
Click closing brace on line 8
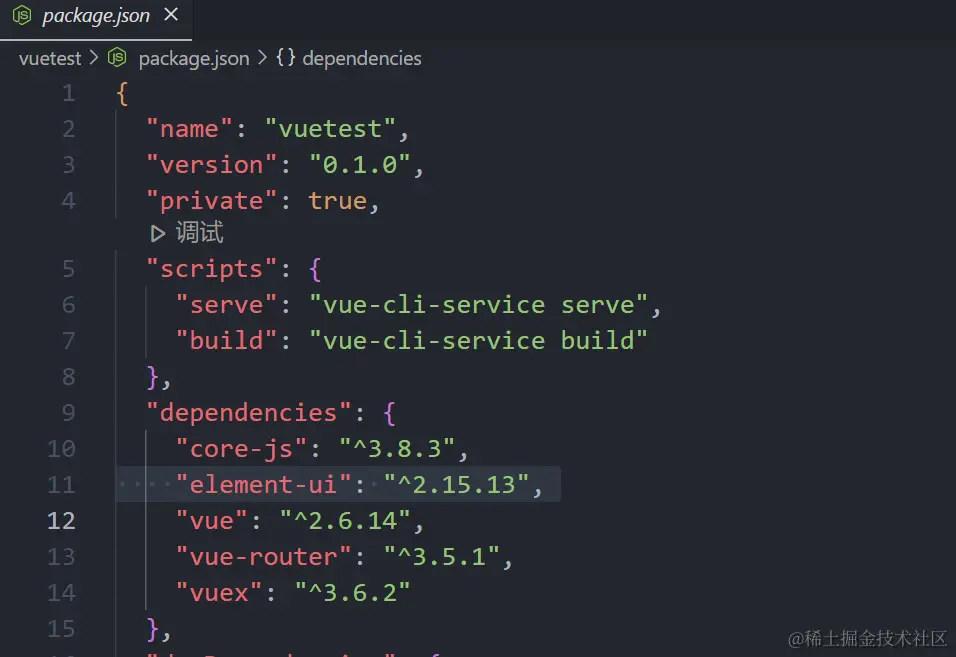coord(152,377)
